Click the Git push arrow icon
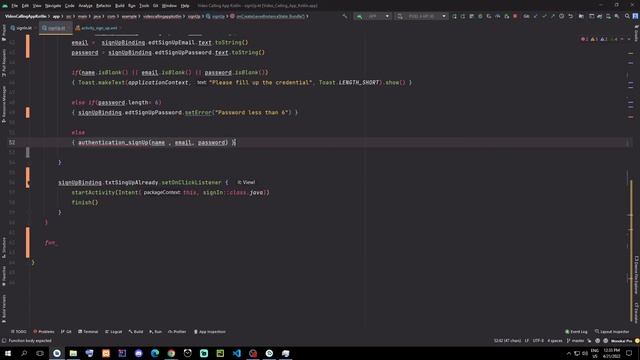This screenshot has width=640, height=360. click(x=553, y=16)
